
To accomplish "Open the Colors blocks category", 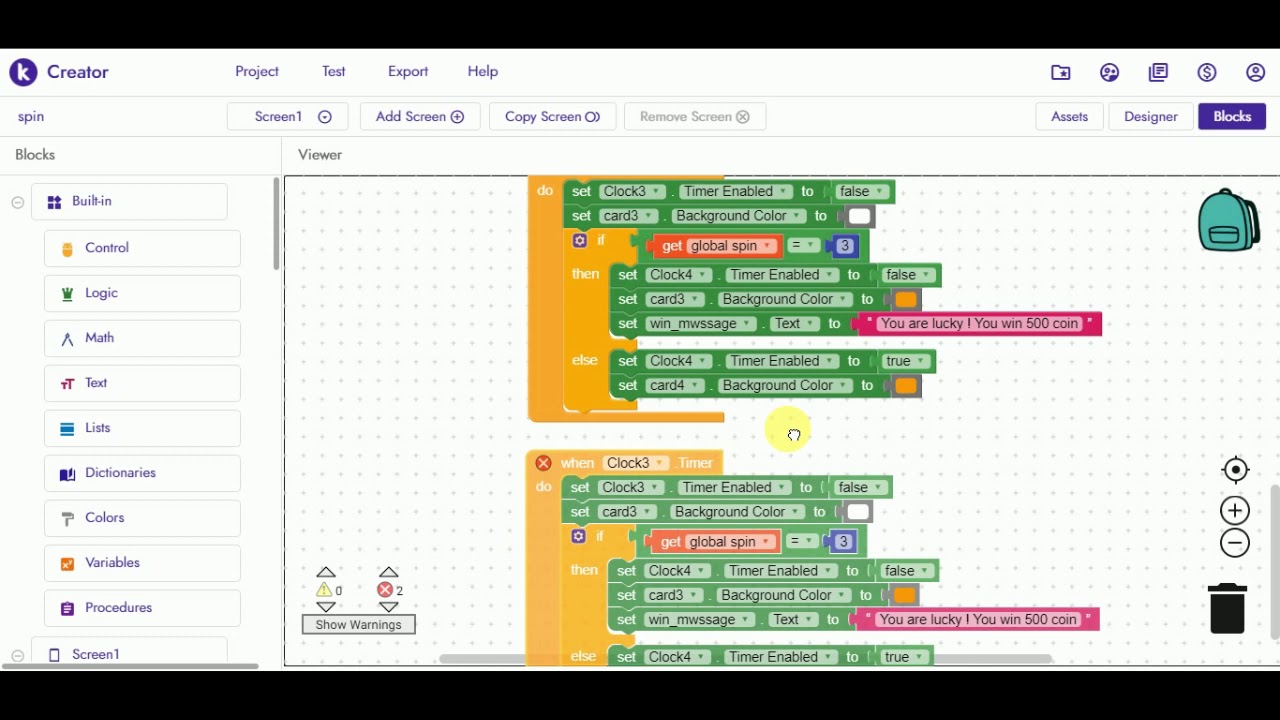I will pyautogui.click(x=142, y=518).
